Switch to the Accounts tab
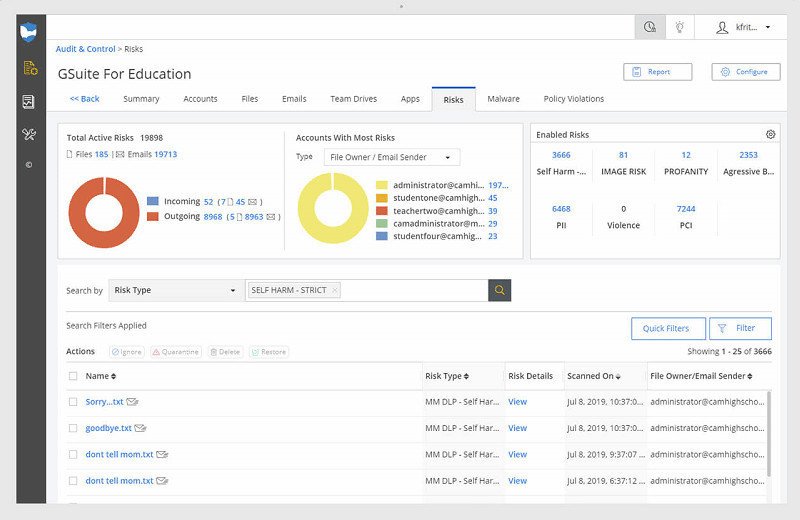 [x=201, y=99]
